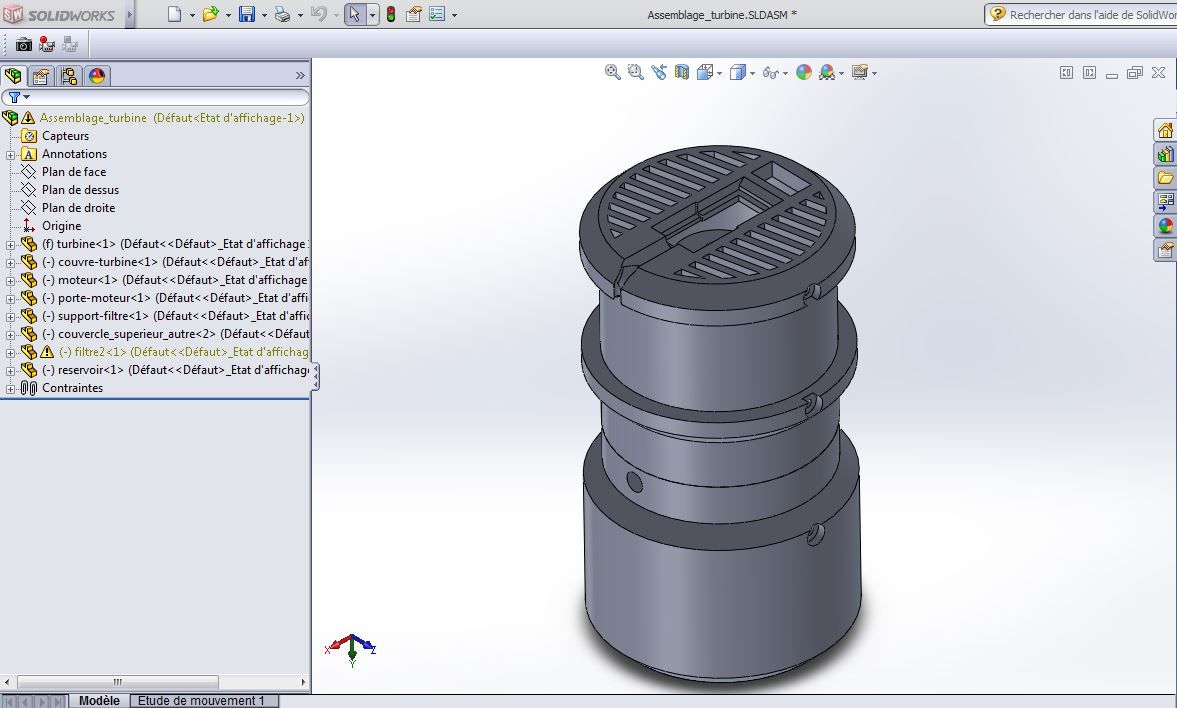1177x708 pixels.
Task: Select the Modèle tab
Action: [x=98, y=701]
